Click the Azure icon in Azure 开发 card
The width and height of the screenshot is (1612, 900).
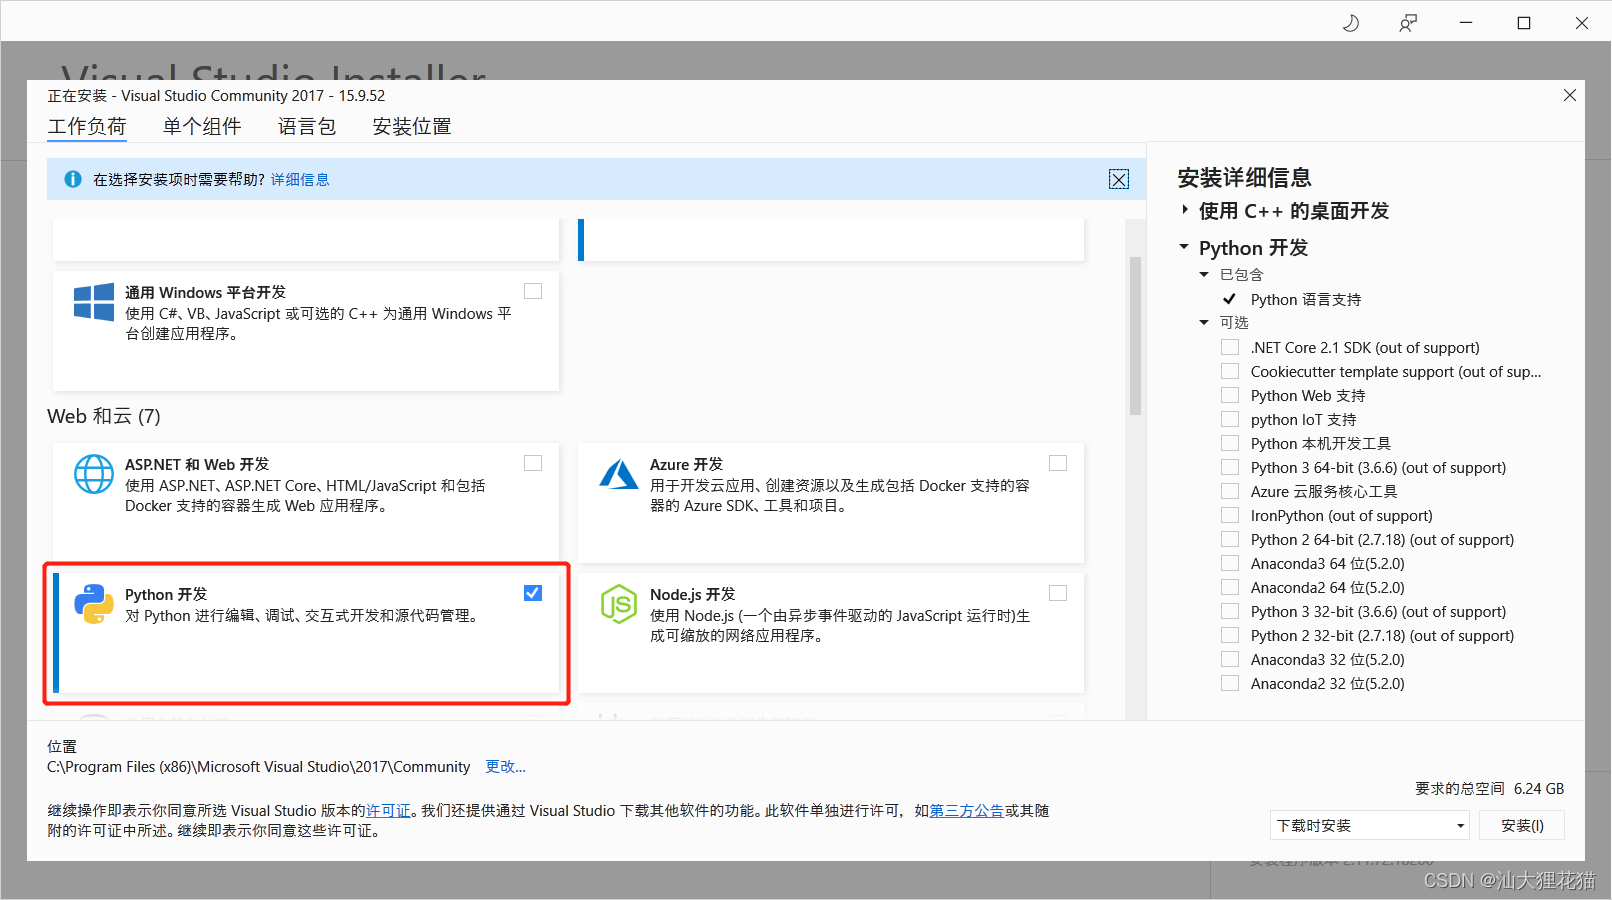[619, 474]
